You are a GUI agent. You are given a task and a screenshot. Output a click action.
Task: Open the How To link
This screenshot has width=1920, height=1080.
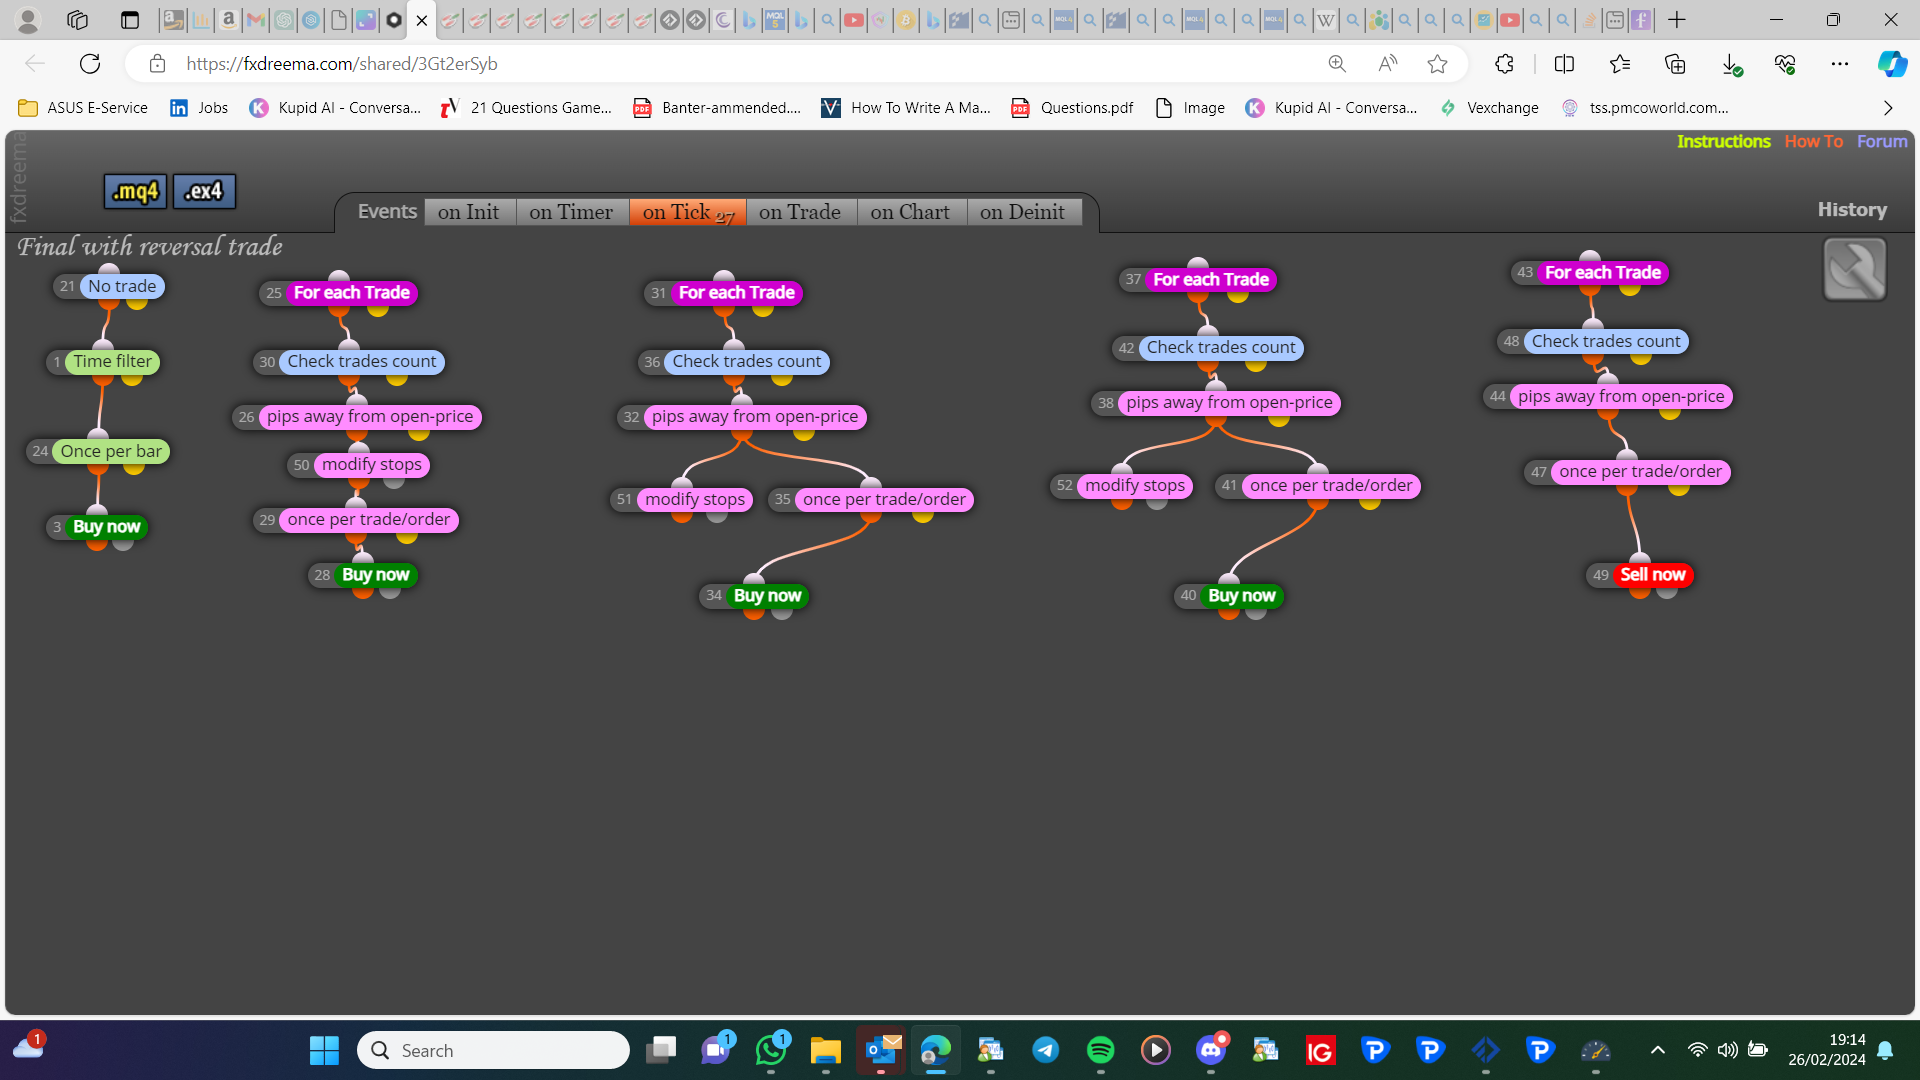pyautogui.click(x=1813, y=142)
